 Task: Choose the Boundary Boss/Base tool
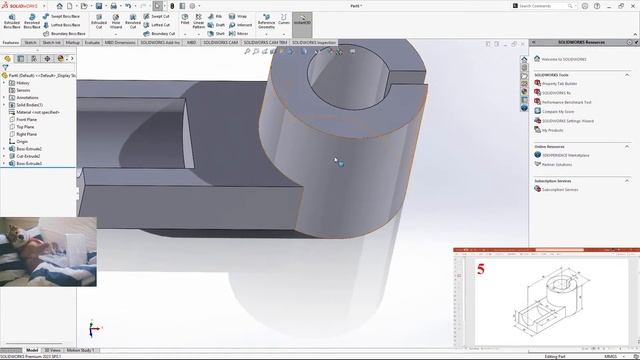point(64,34)
